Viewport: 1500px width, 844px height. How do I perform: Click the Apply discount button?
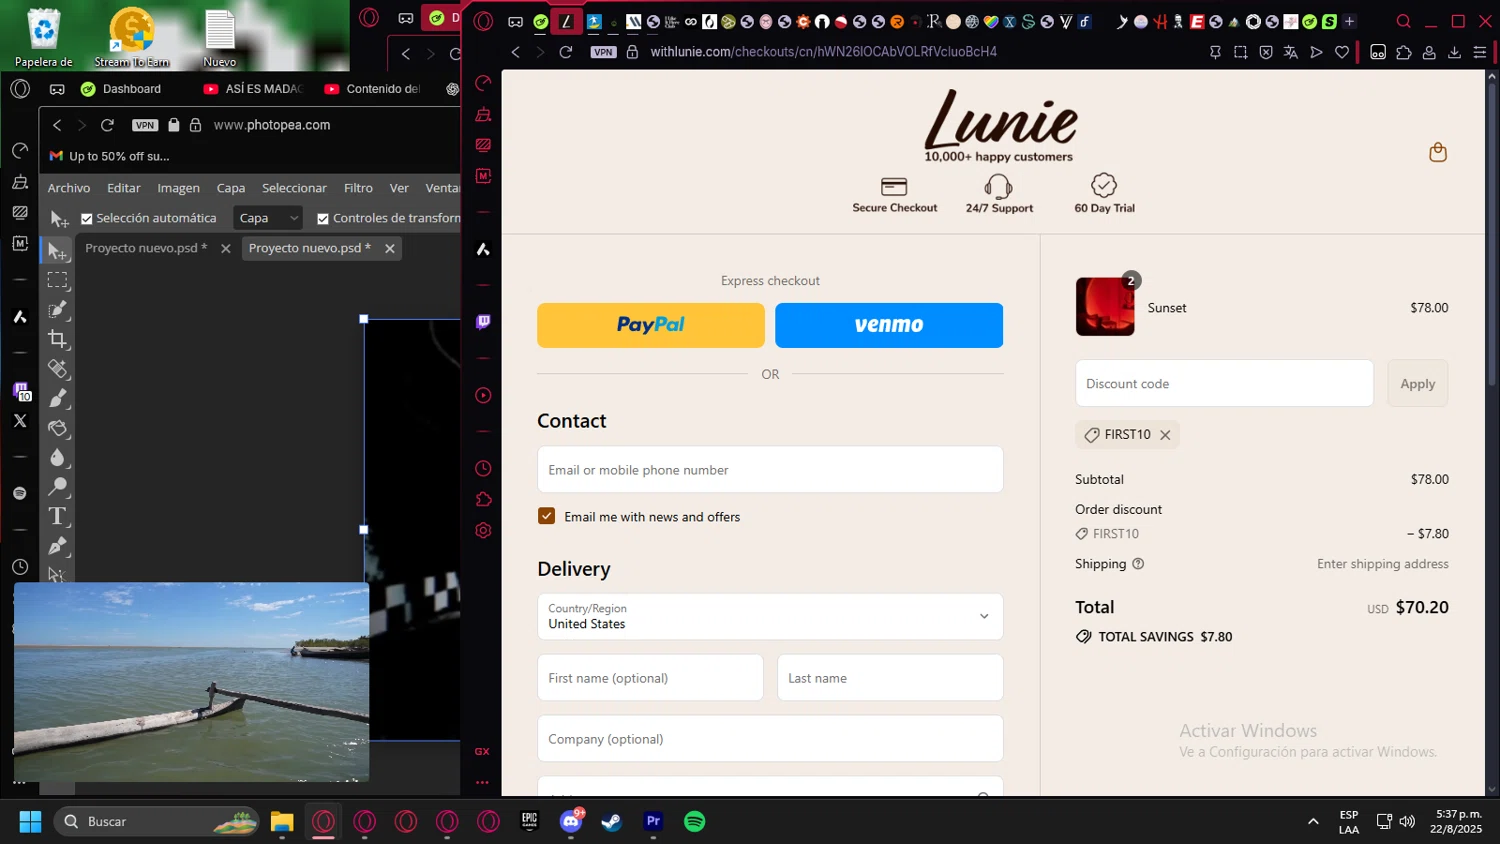coord(1417,384)
